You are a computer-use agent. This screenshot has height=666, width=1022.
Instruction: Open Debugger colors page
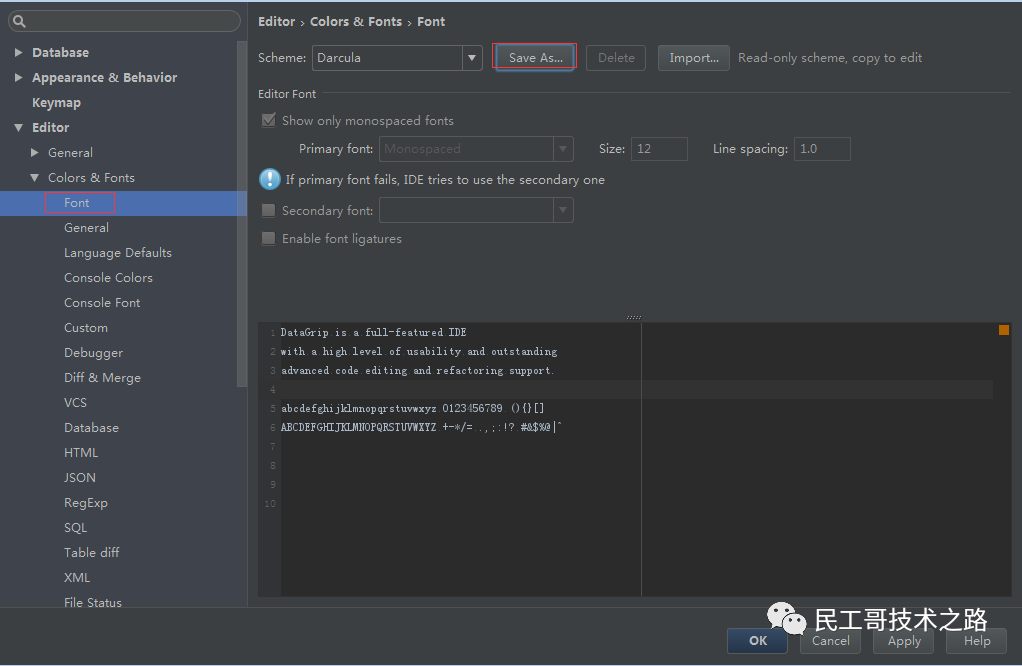[x=93, y=353]
